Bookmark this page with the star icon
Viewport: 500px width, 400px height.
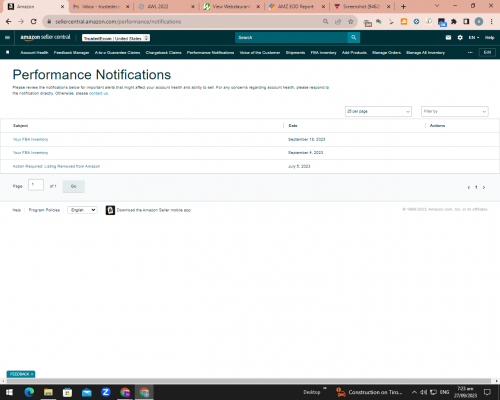(x=350, y=22)
